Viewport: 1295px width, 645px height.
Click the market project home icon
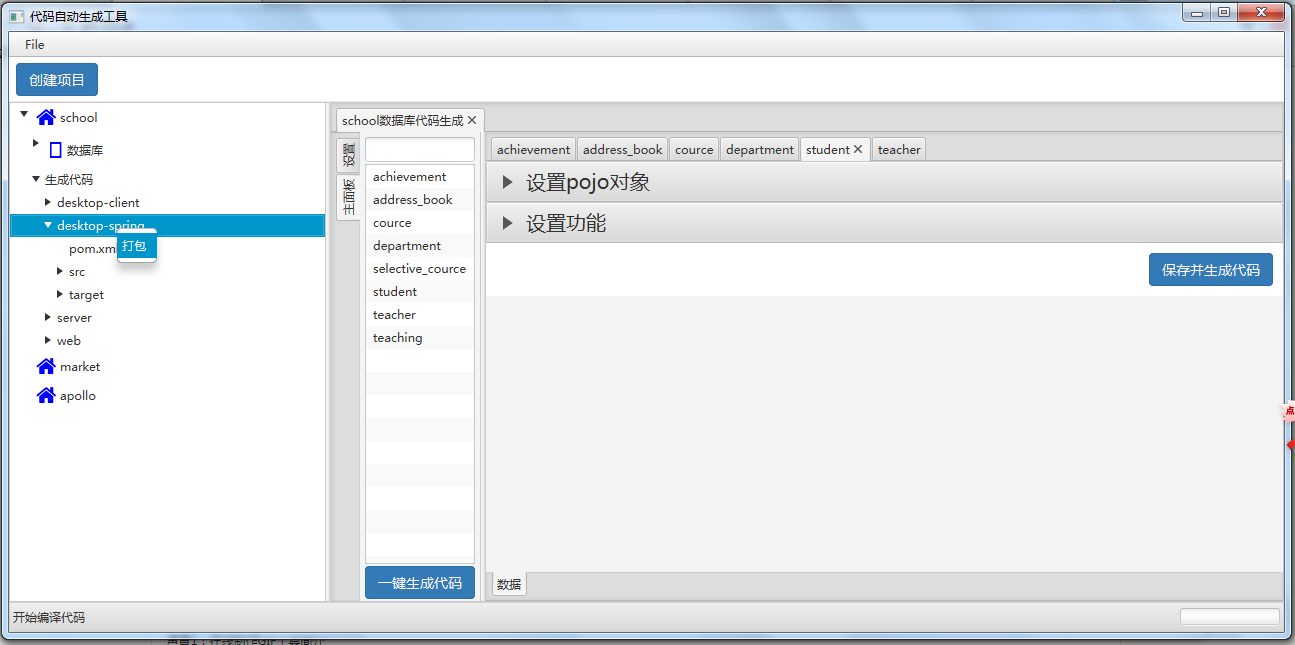[x=46, y=366]
